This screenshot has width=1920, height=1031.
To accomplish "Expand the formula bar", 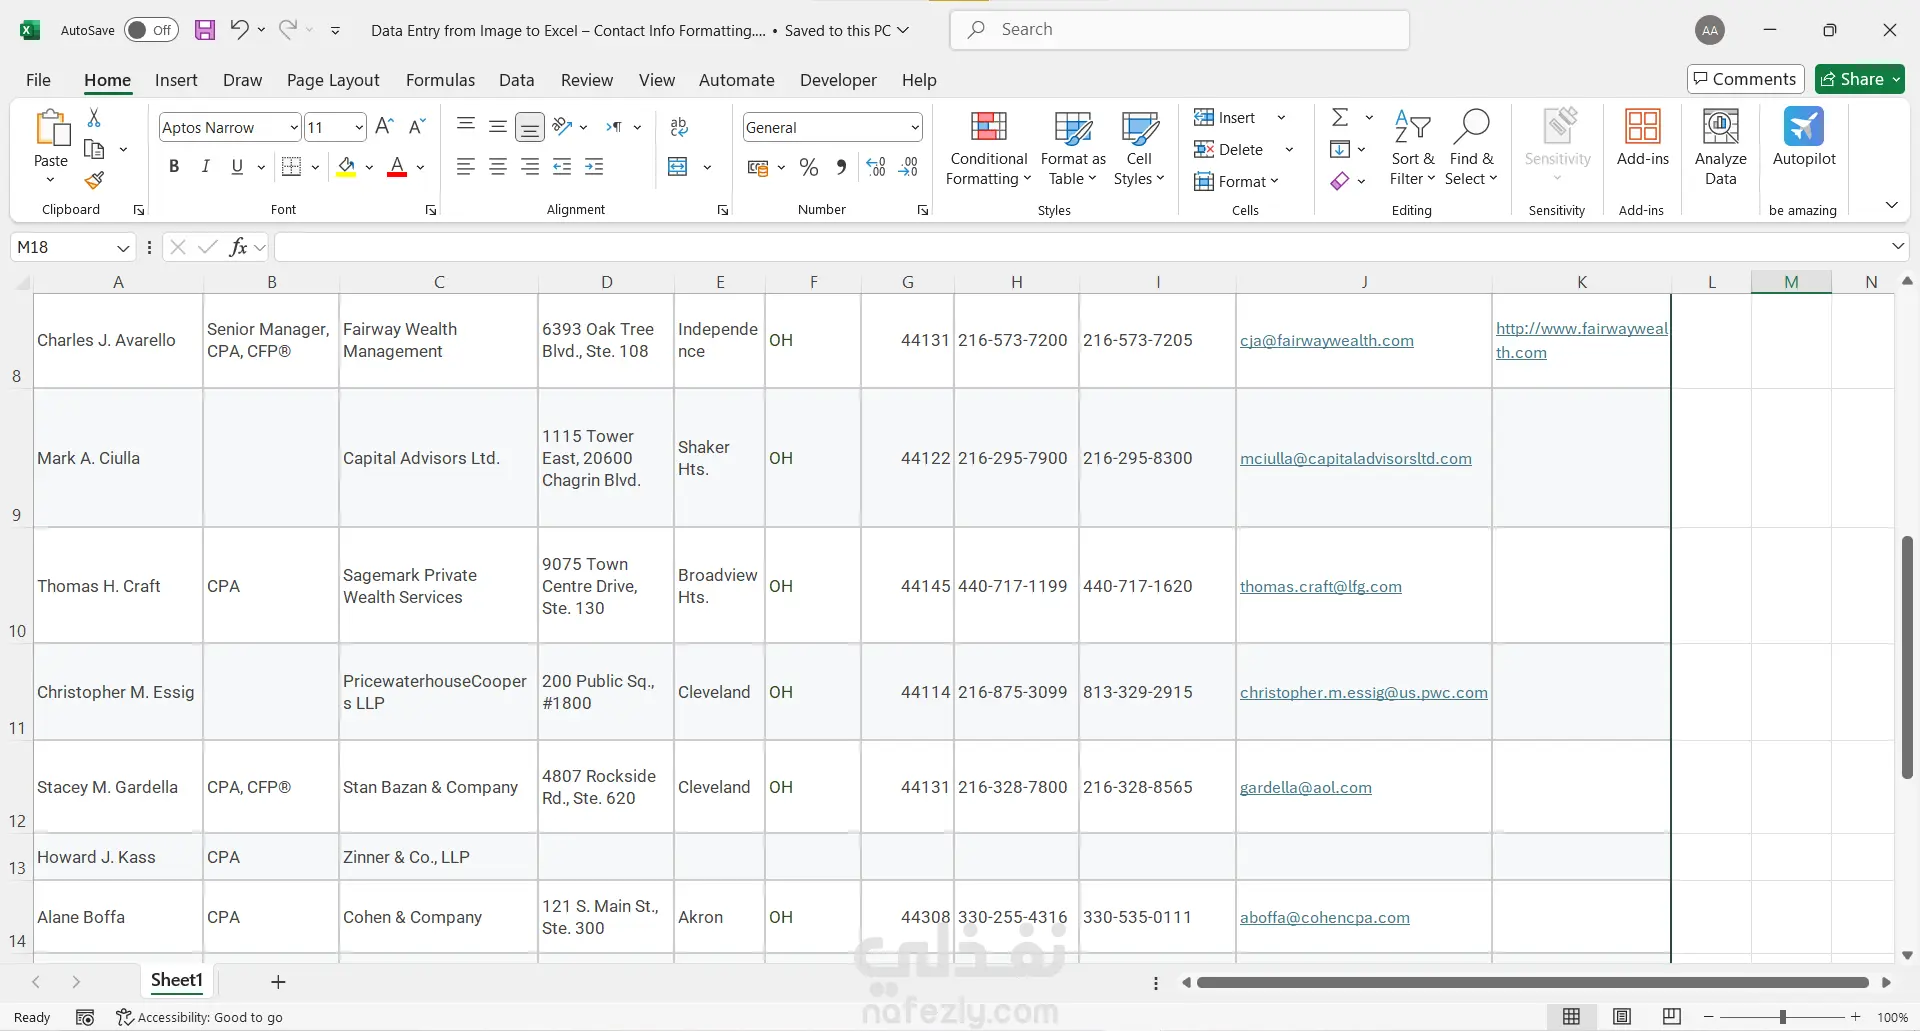I will [x=1897, y=247].
